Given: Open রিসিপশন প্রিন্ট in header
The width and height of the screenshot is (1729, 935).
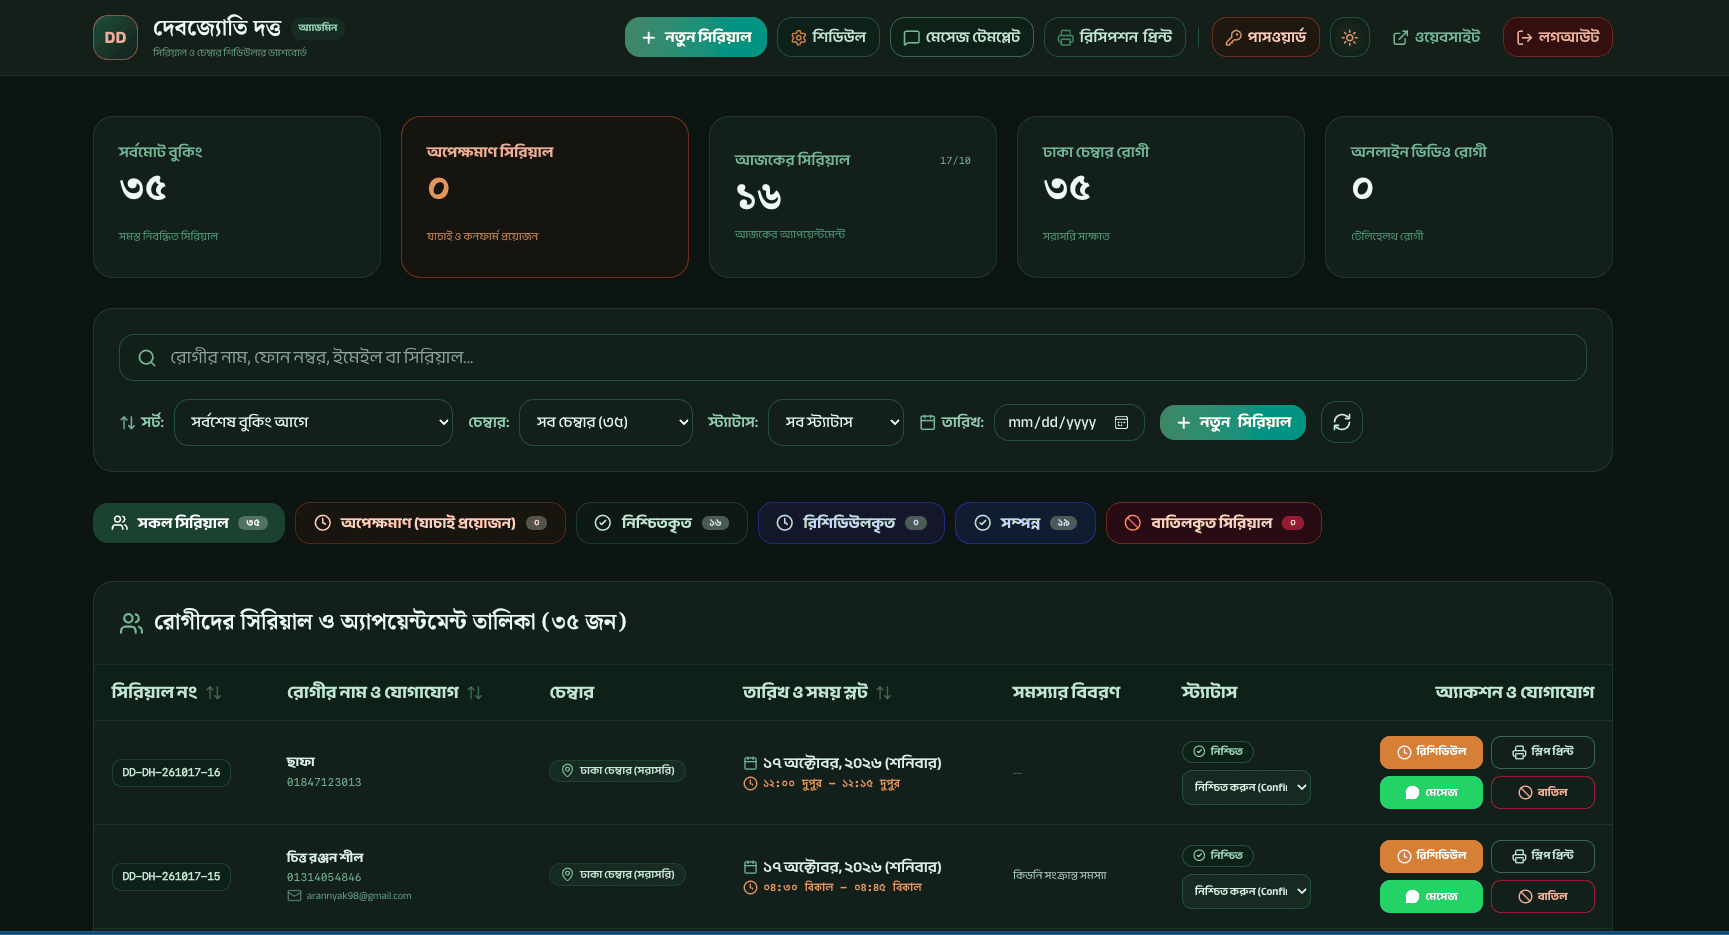Looking at the screenshot, I should tap(1114, 37).
